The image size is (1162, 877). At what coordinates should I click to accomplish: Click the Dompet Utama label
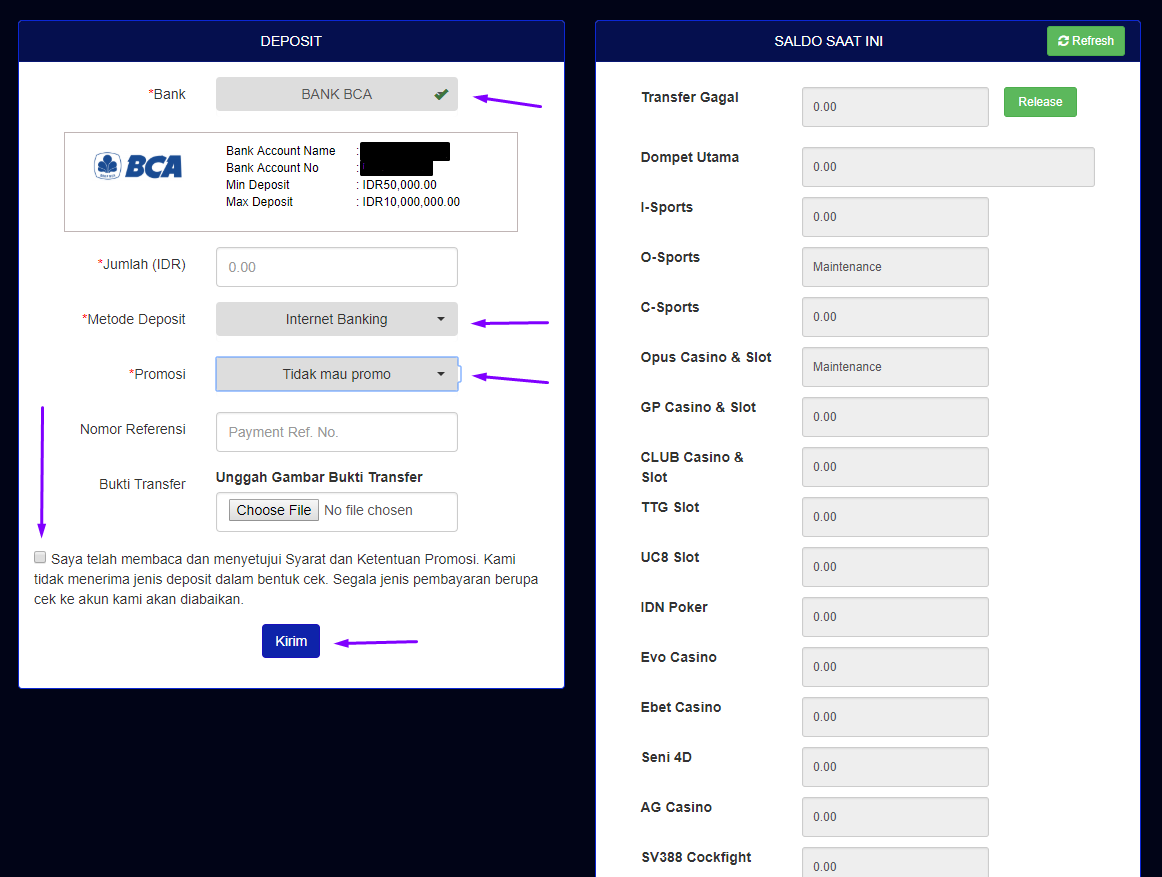coord(690,157)
